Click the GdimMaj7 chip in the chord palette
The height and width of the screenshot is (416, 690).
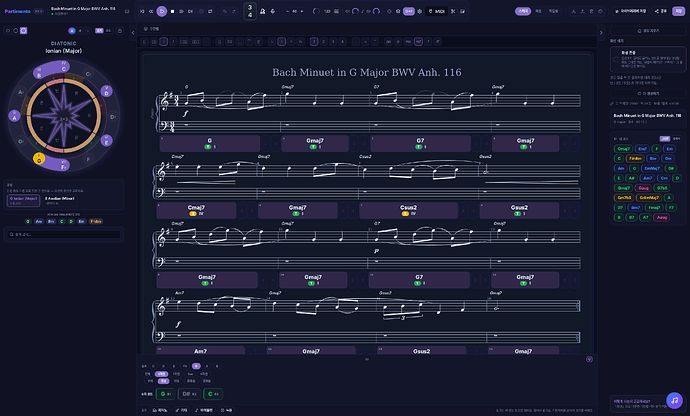pyautogui.click(x=649, y=198)
